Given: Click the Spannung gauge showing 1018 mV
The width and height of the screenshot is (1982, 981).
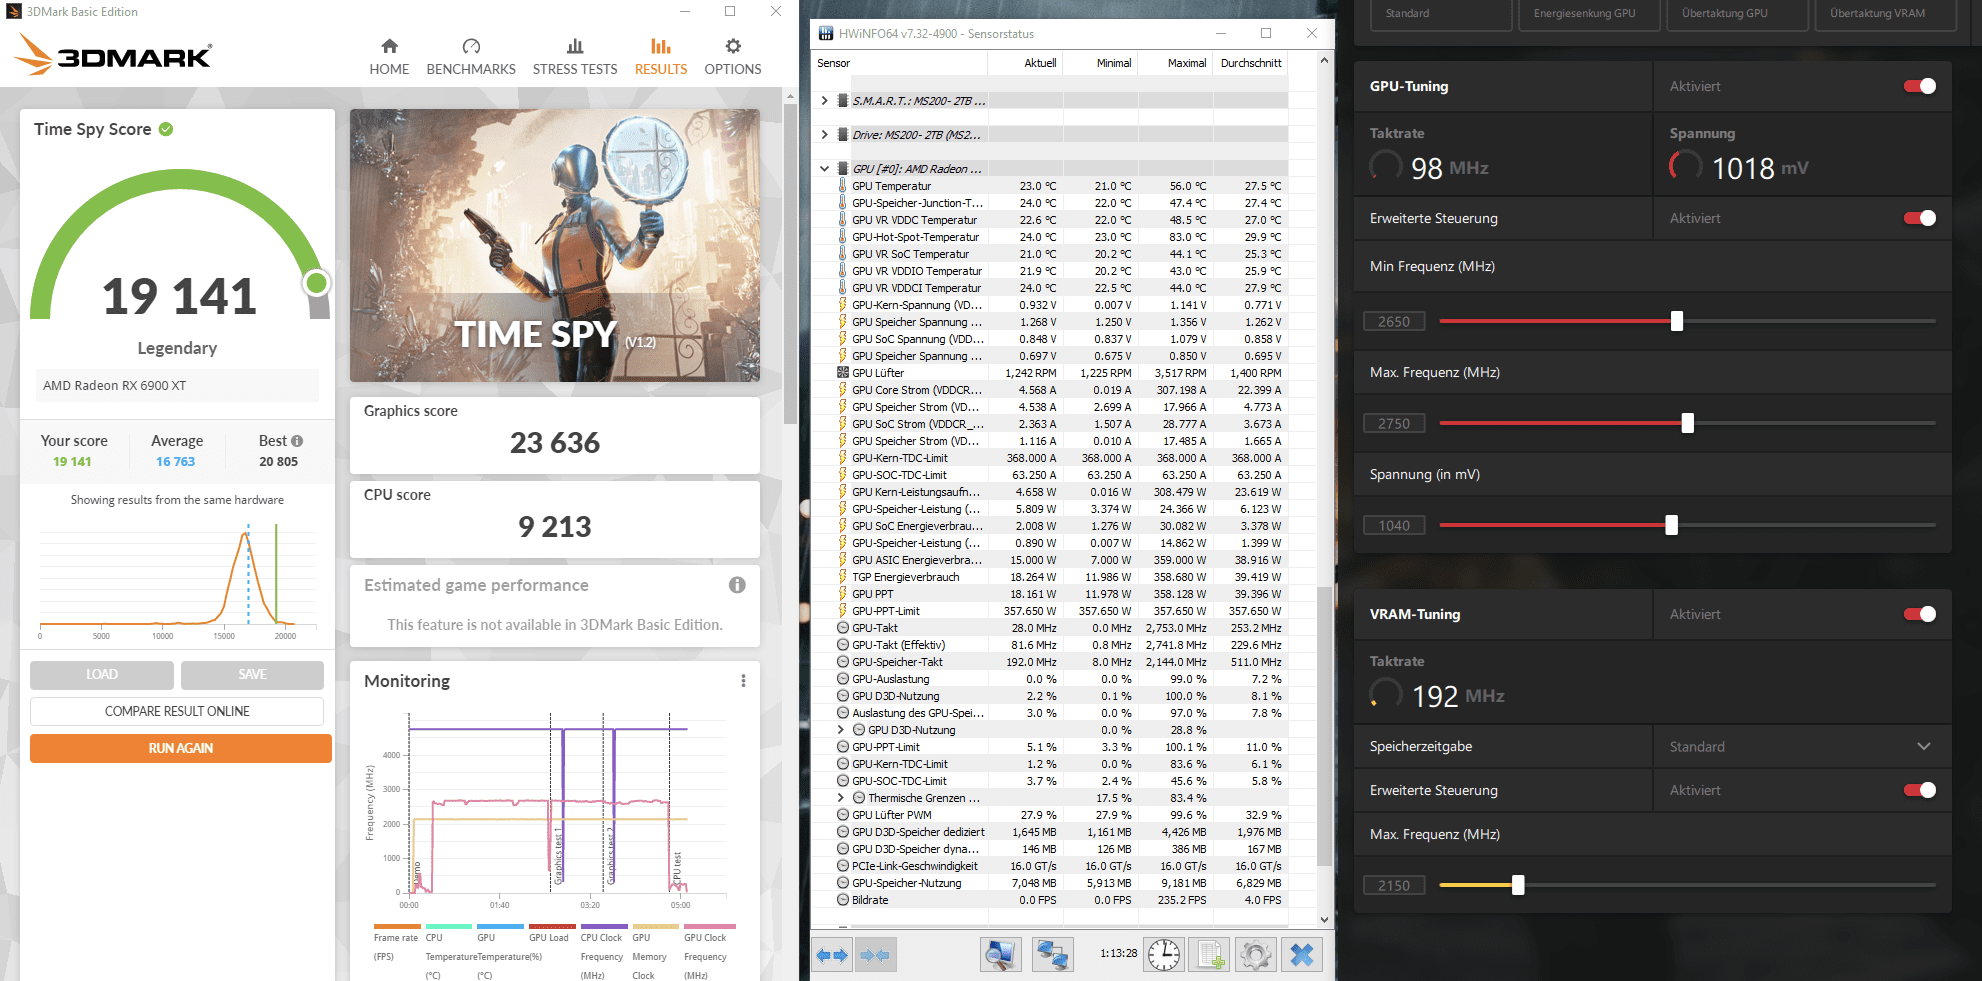Looking at the screenshot, I should tap(1686, 166).
